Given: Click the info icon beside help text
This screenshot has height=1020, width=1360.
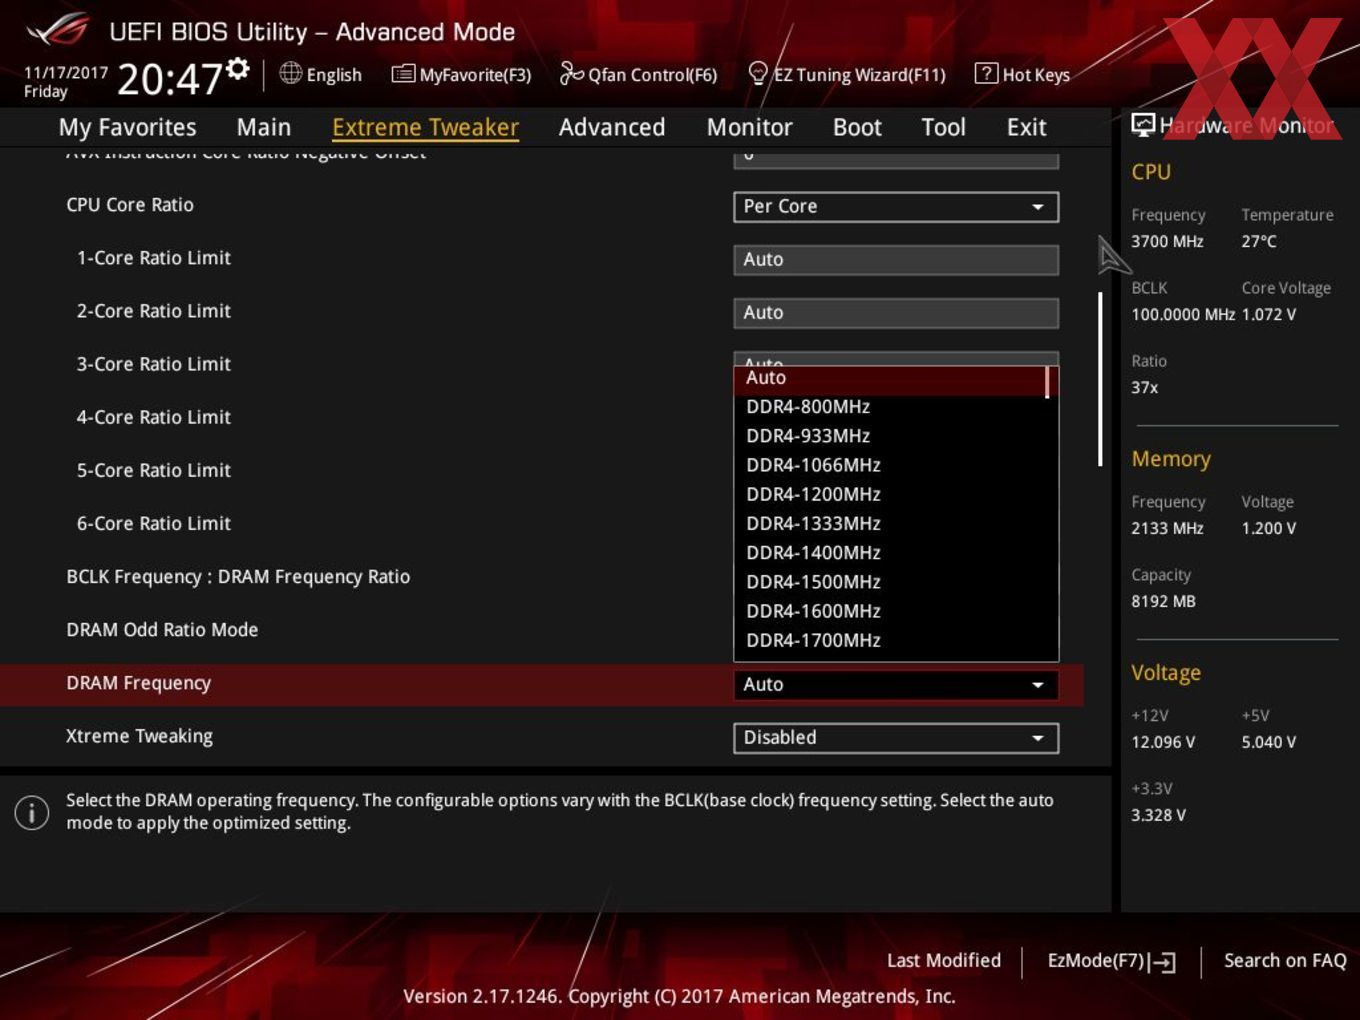Looking at the screenshot, I should (32, 812).
